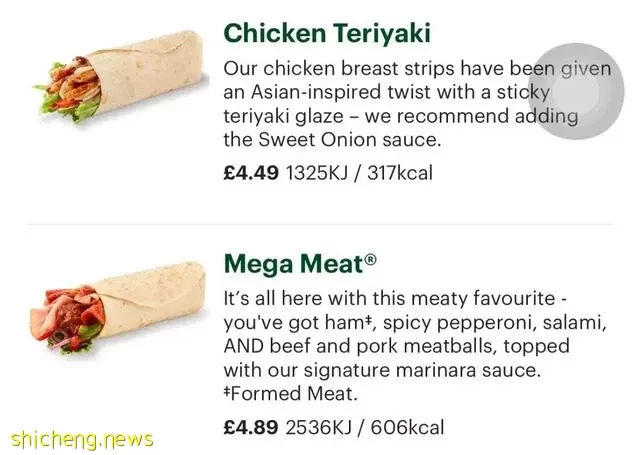The width and height of the screenshot is (640, 455).
Task: Select the Chicken Teriyaki heading
Action: coord(327,33)
